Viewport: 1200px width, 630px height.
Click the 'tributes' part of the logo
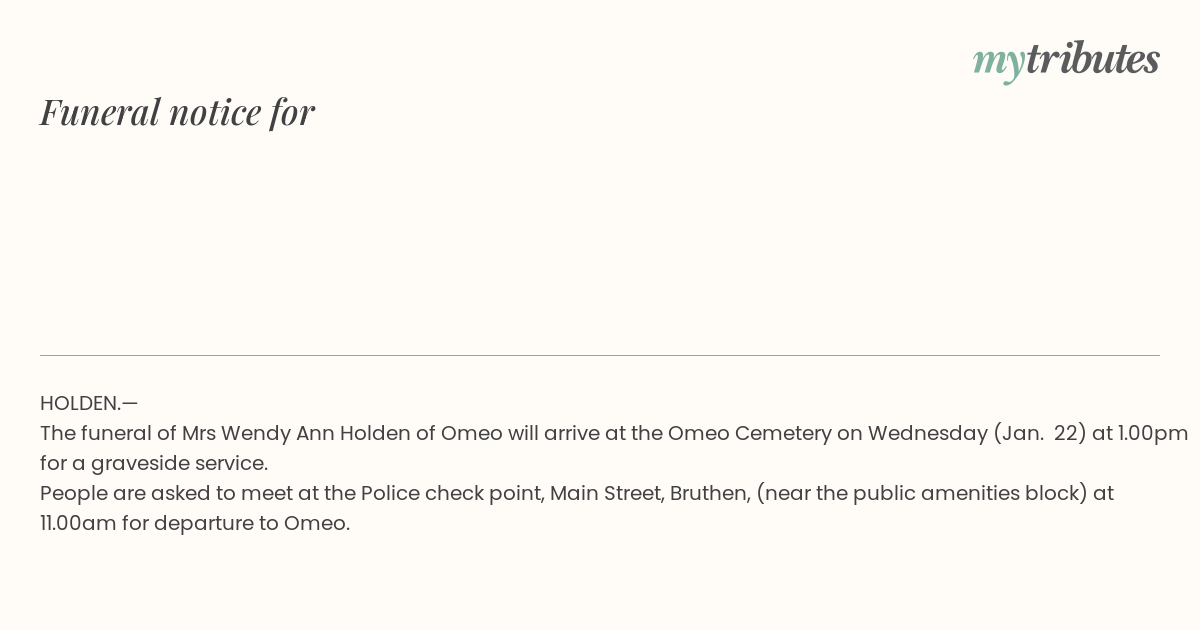(1093, 58)
